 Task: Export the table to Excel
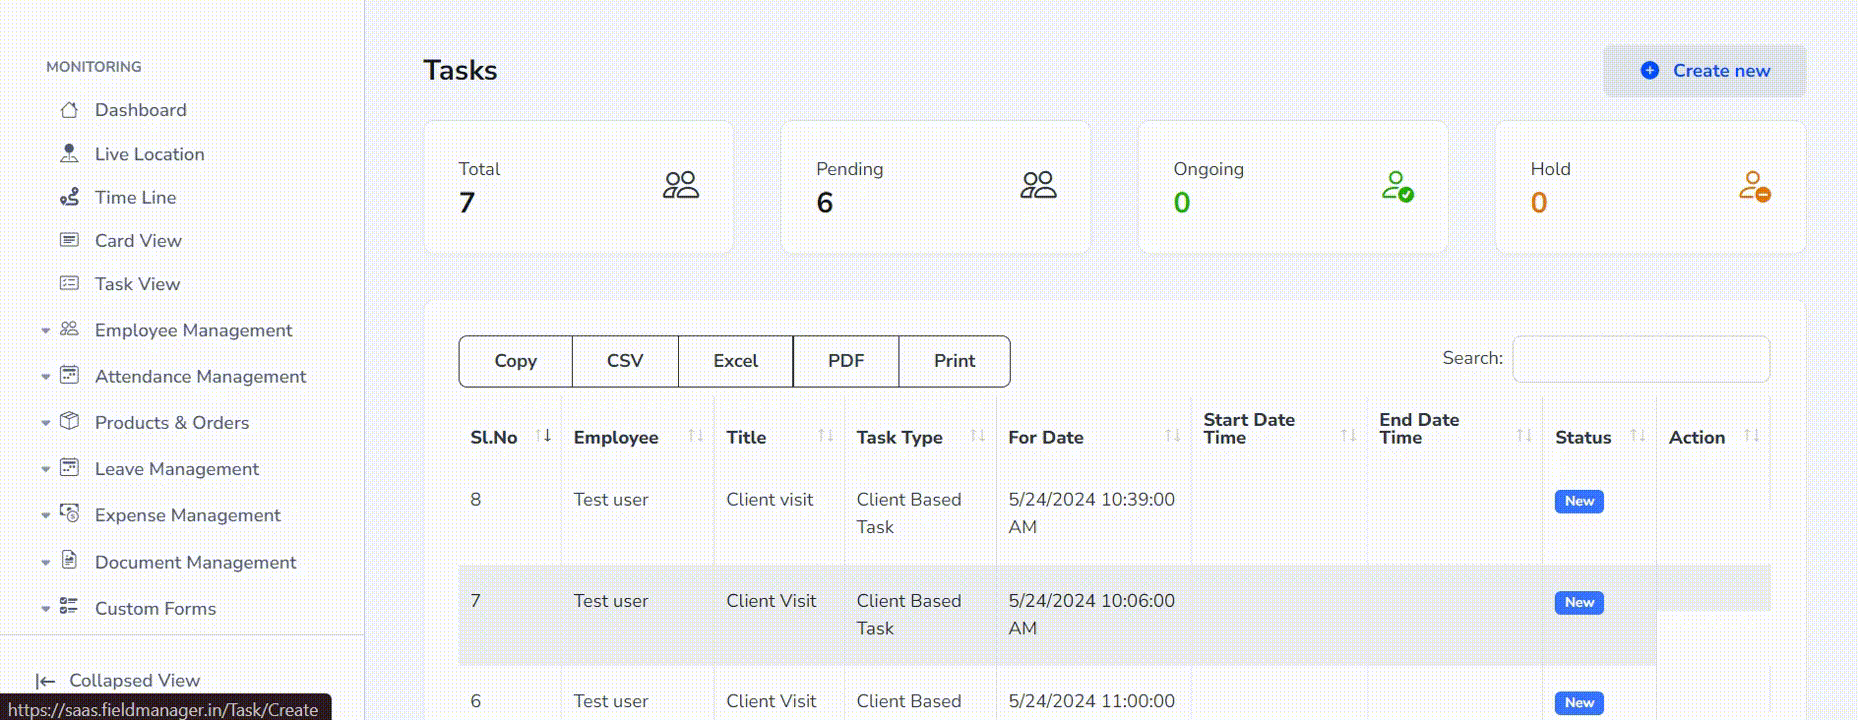[735, 361]
